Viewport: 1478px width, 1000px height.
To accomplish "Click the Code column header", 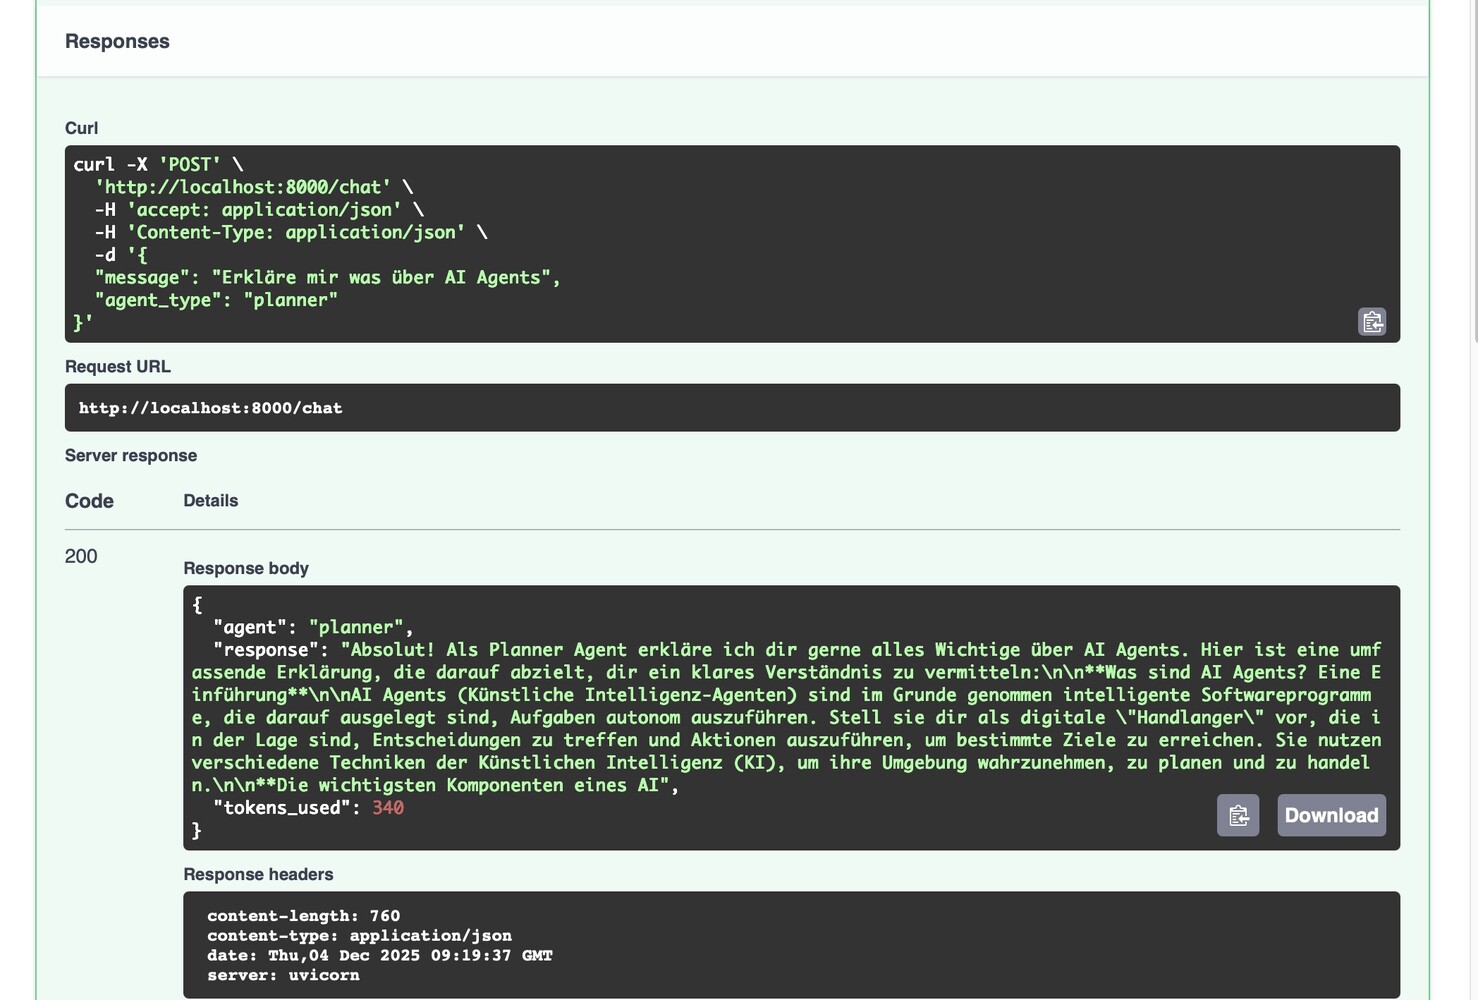I will [x=89, y=501].
